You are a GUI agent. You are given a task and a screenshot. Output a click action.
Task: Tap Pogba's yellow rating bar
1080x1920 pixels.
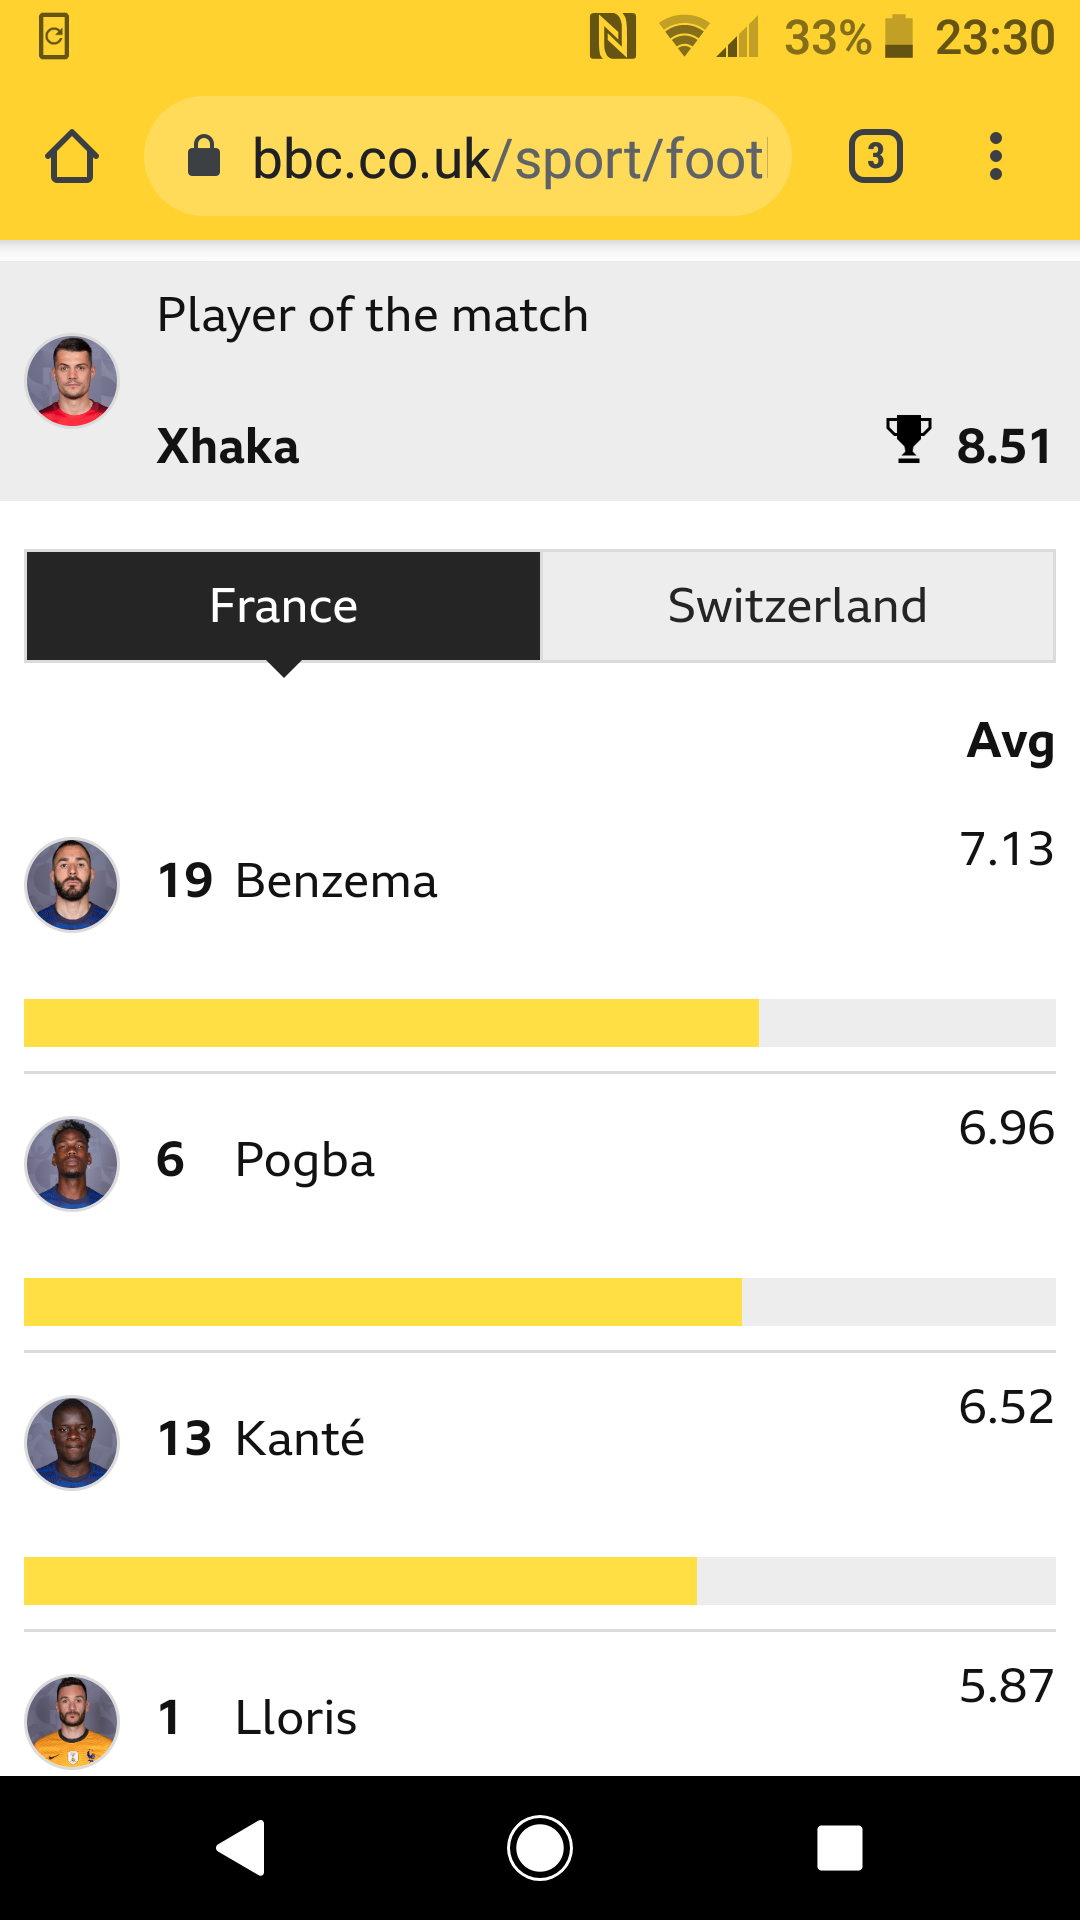click(383, 1302)
